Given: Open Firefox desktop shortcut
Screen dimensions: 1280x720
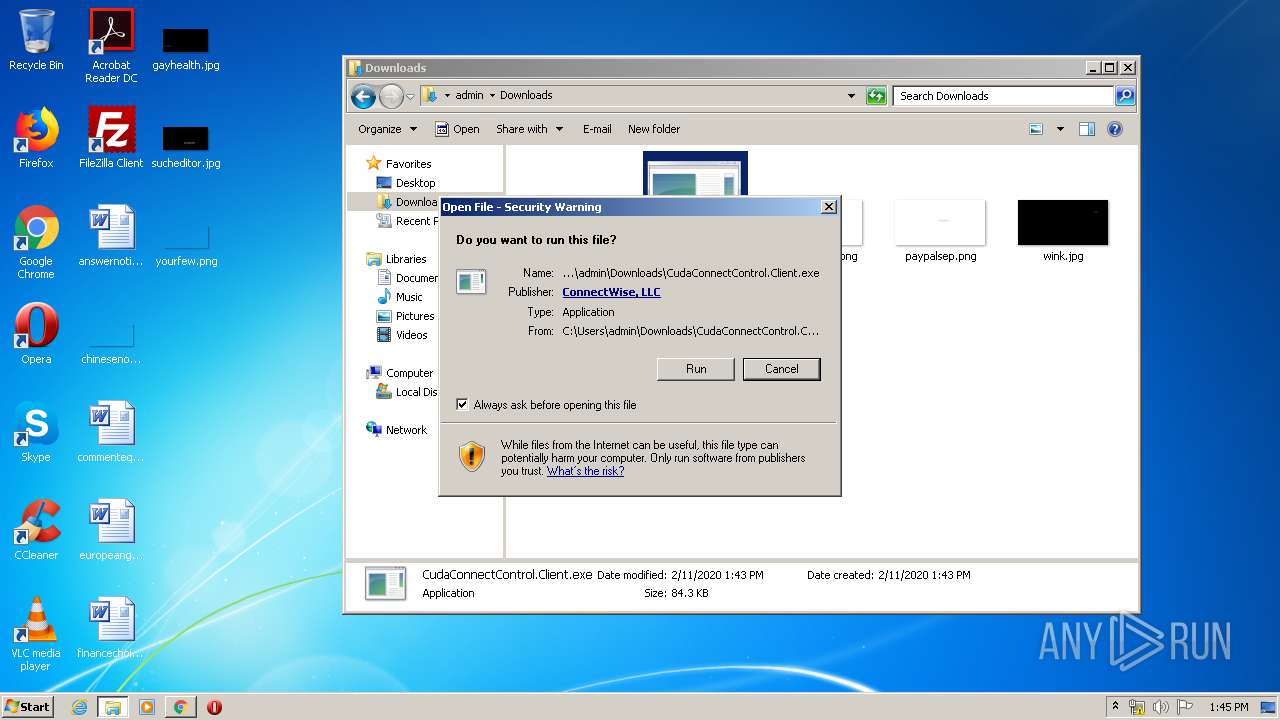Looking at the screenshot, I should (x=36, y=138).
